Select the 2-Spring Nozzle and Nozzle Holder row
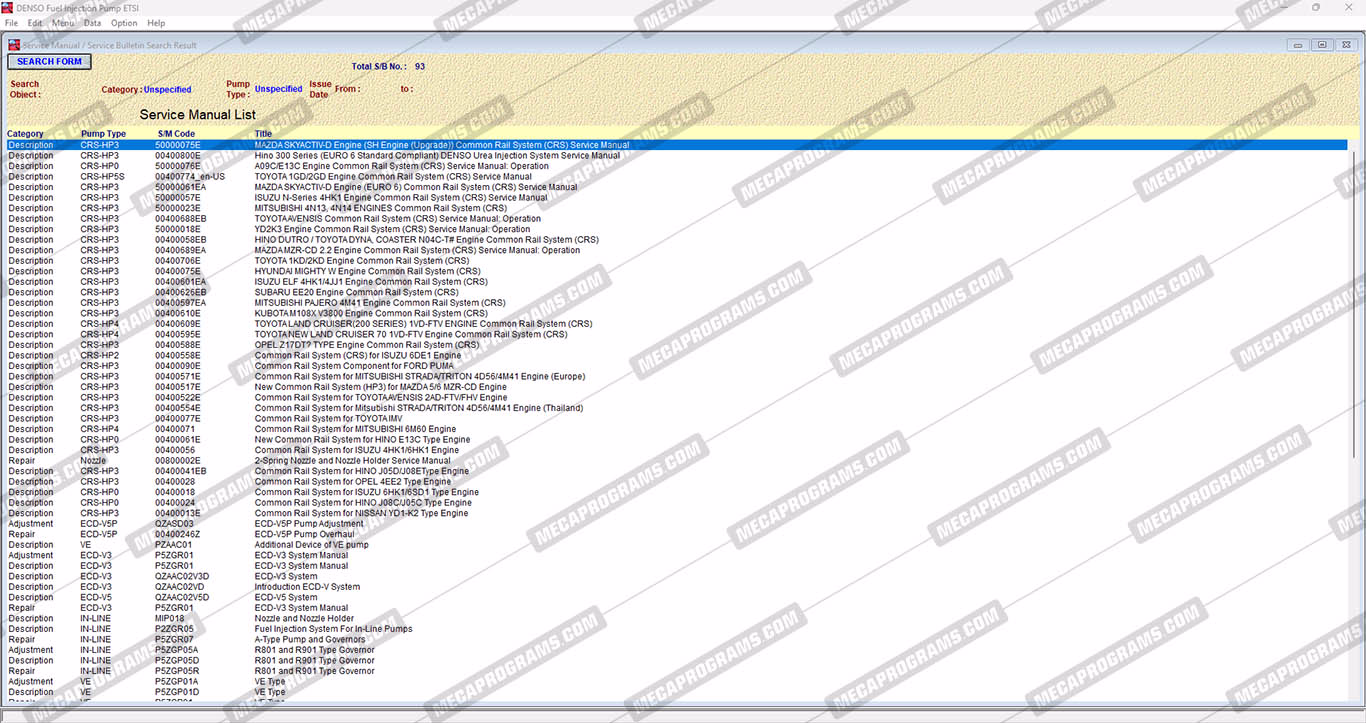The width and height of the screenshot is (1366, 723). (352, 461)
